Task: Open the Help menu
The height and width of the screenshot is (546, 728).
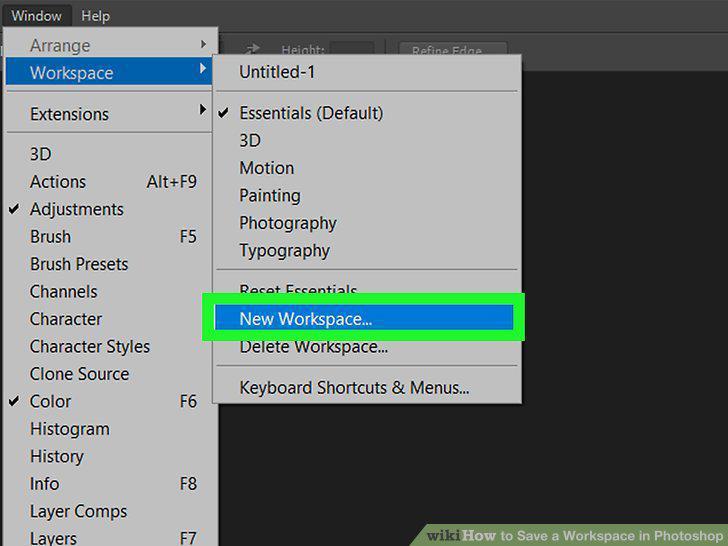Action: pyautogui.click(x=95, y=15)
